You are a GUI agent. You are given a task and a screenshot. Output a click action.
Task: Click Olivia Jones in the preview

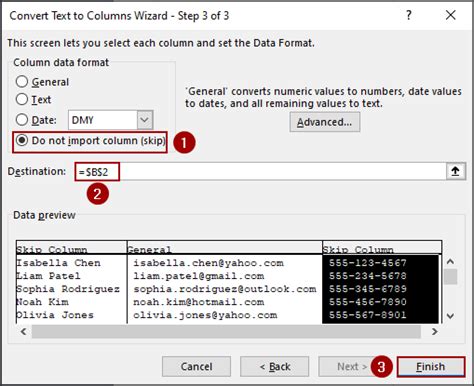[55, 315]
